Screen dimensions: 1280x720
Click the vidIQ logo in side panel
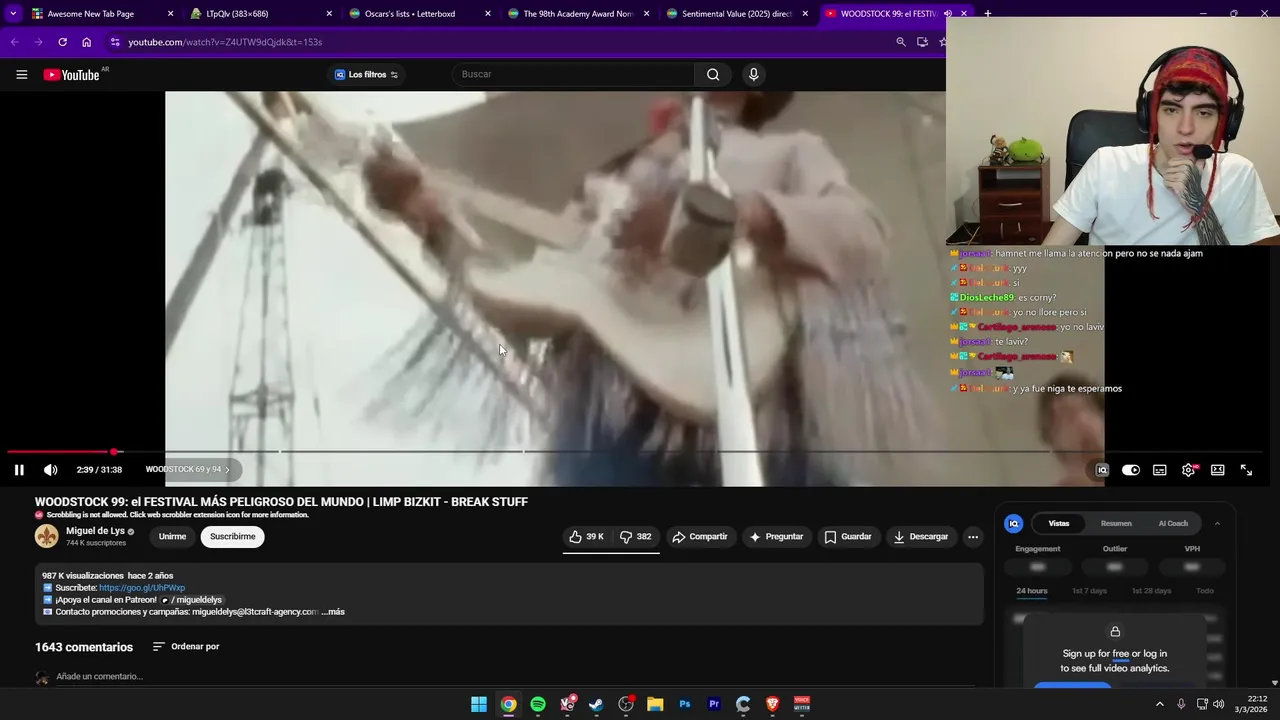coord(1013,523)
